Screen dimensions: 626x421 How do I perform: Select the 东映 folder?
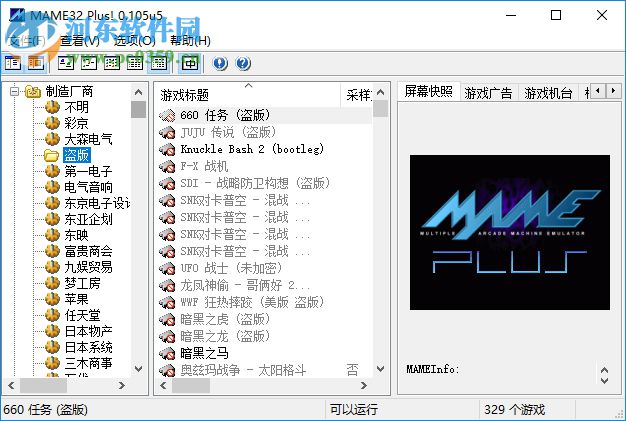tap(77, 235)
